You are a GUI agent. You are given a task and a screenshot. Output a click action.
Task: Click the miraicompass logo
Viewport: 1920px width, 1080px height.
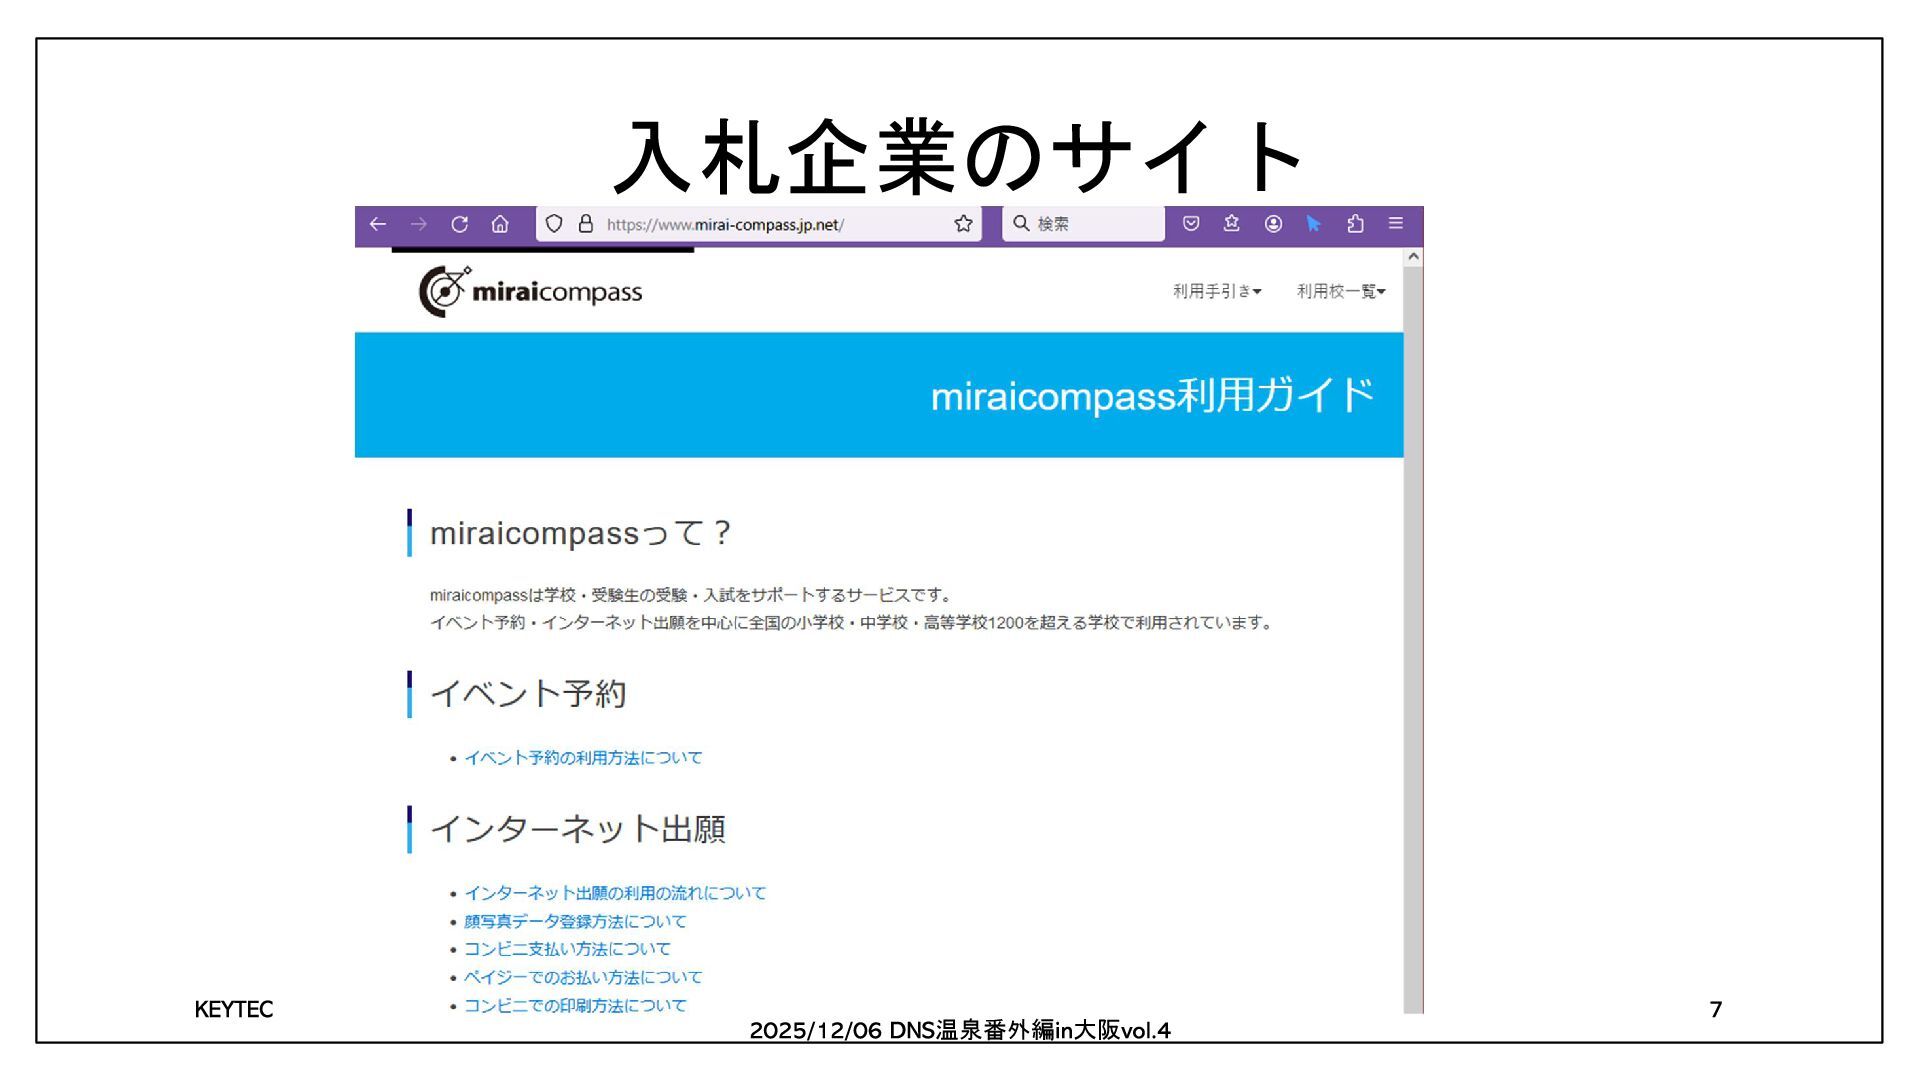coord(531,291)
